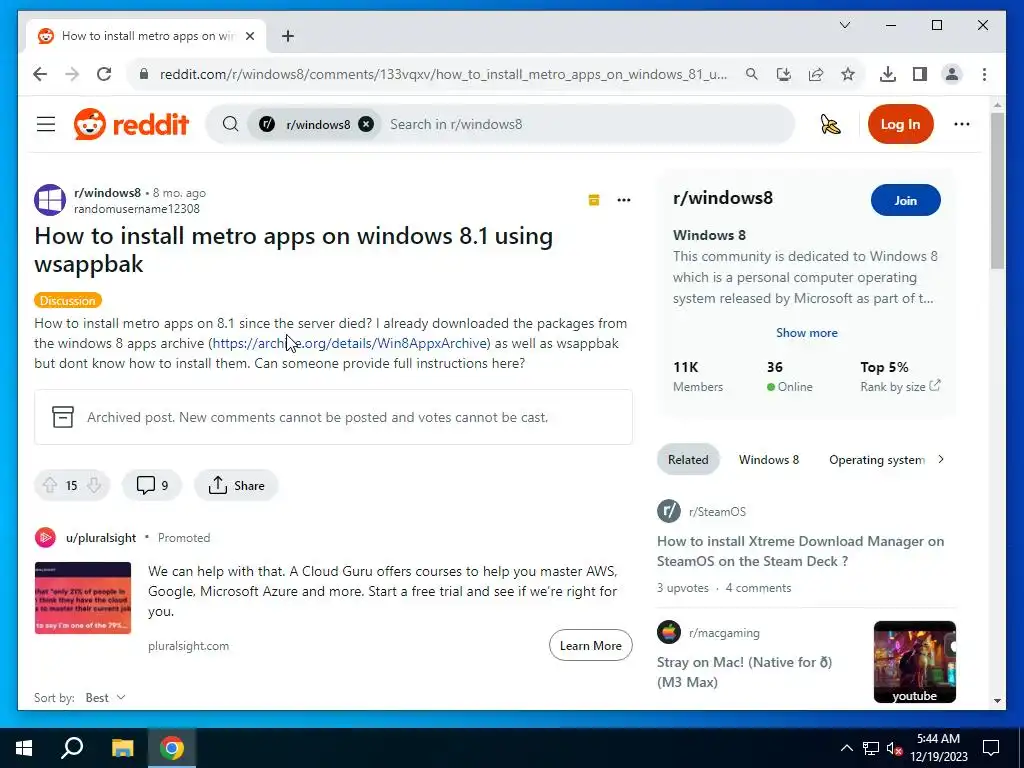Open the muted volume tray icon

pos(894,748)
